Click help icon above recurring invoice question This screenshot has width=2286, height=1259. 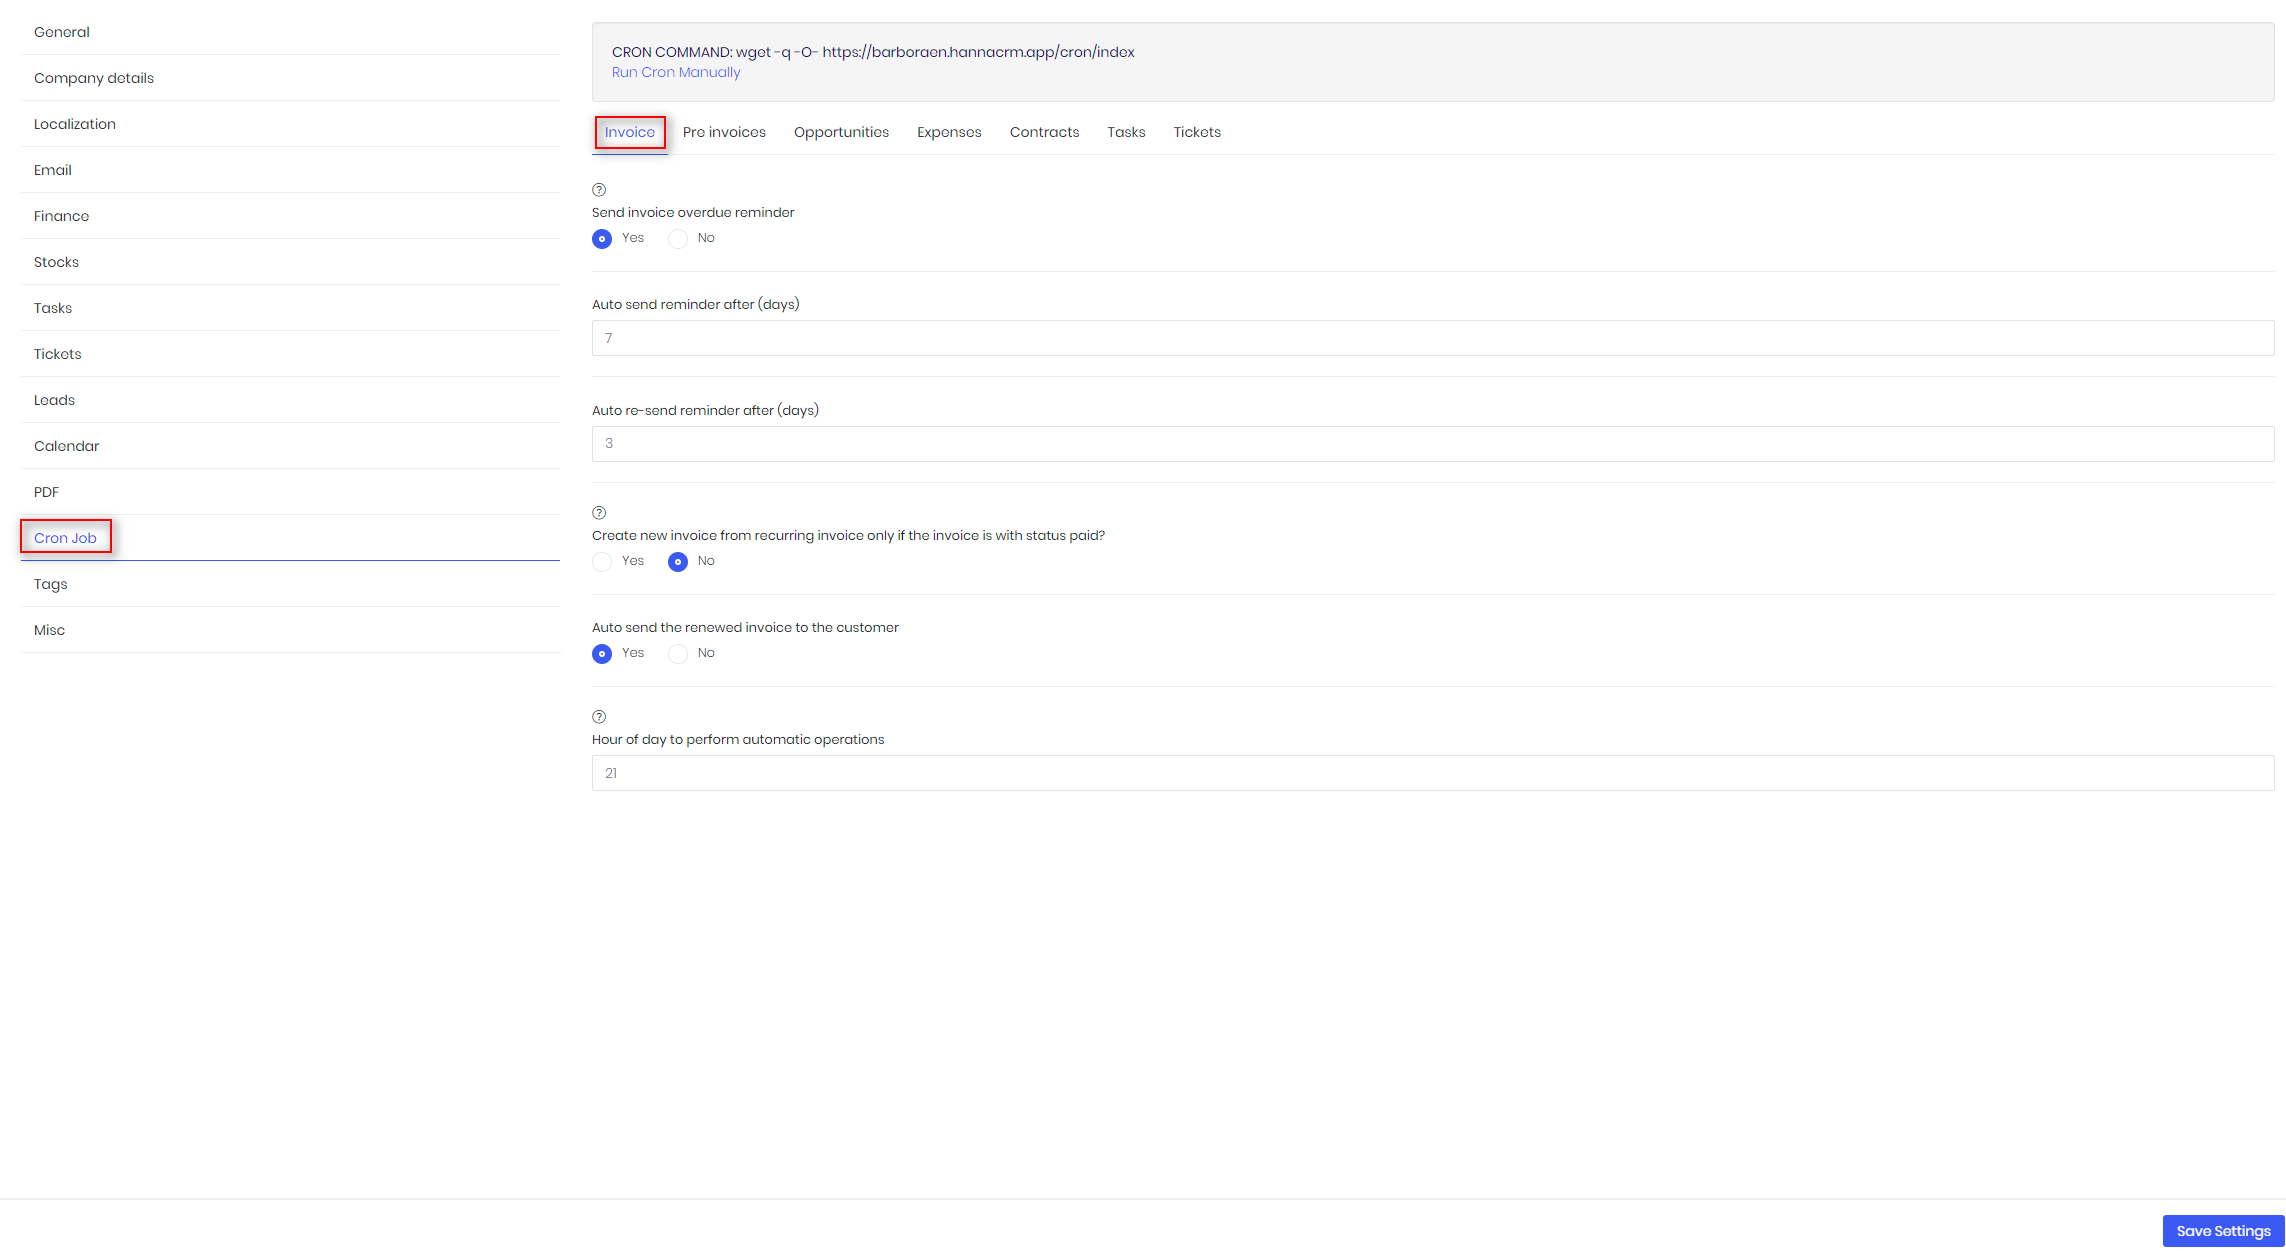599,513
